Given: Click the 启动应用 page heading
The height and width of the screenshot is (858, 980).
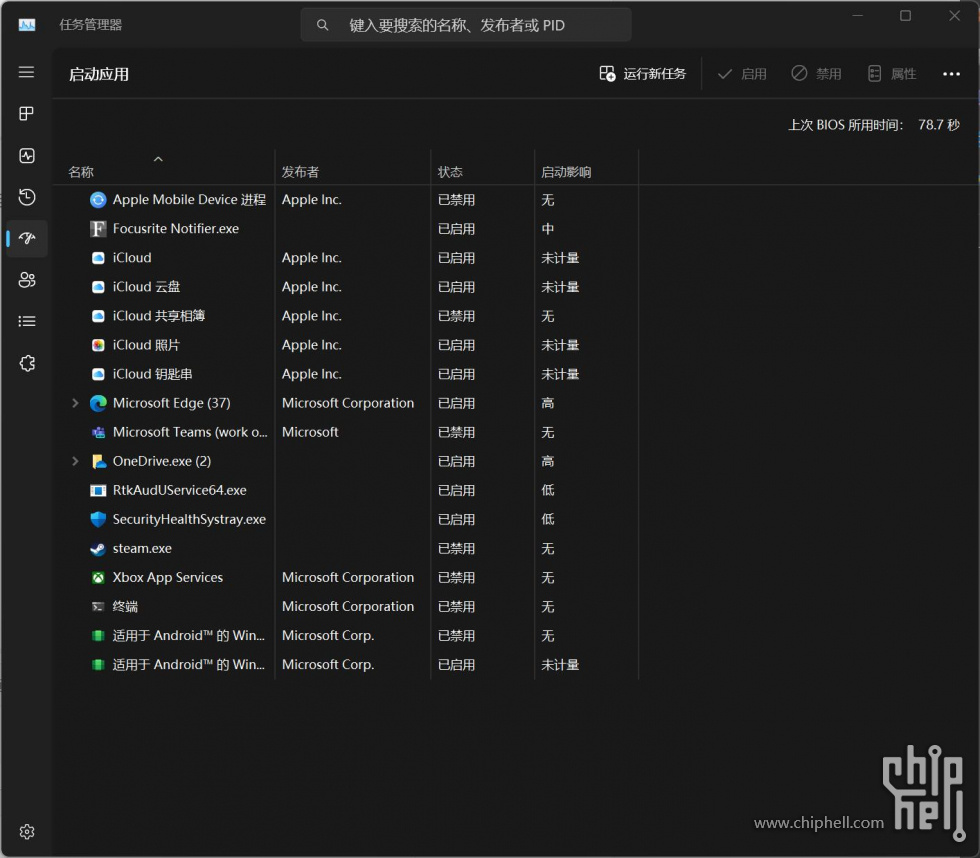Looking at the screenshot, I should (x=99, y=74).
